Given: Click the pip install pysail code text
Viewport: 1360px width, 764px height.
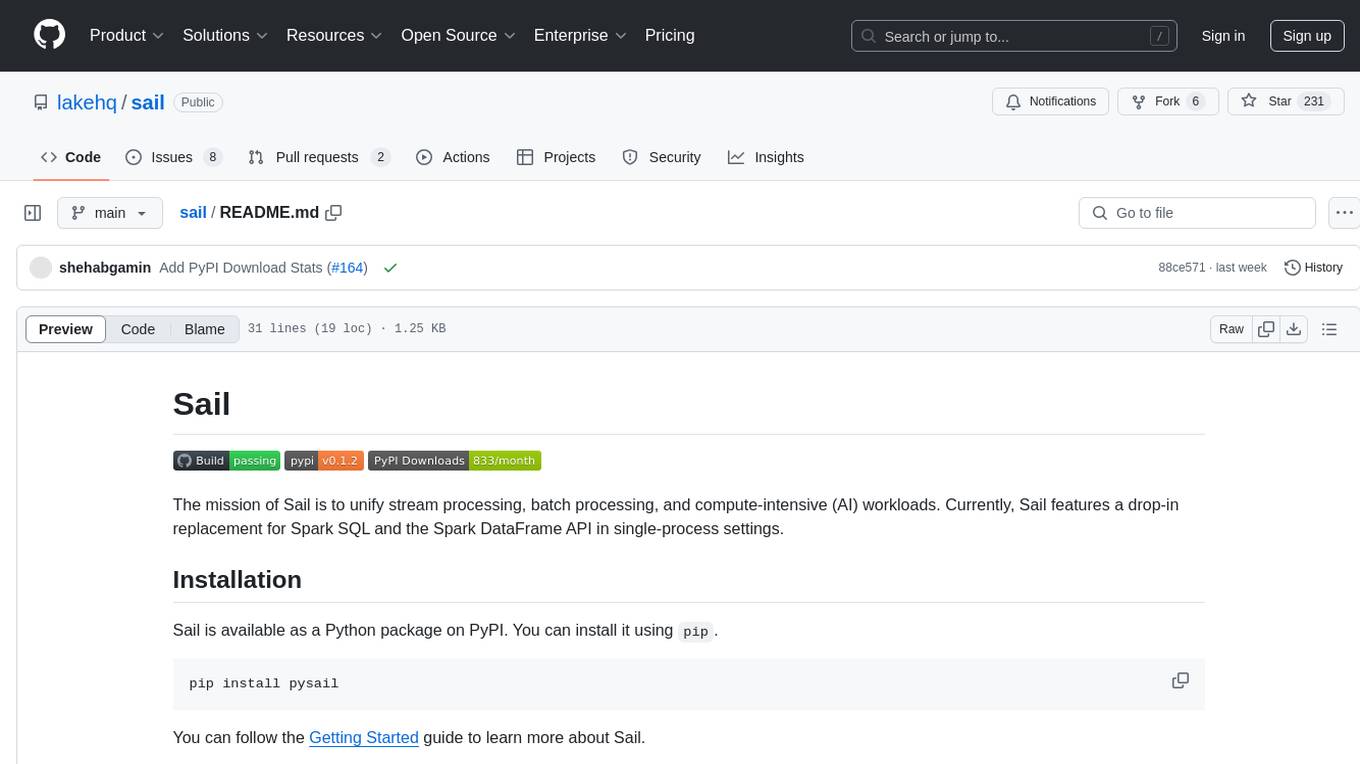Looking at the screenshot, I should [264, 684].
